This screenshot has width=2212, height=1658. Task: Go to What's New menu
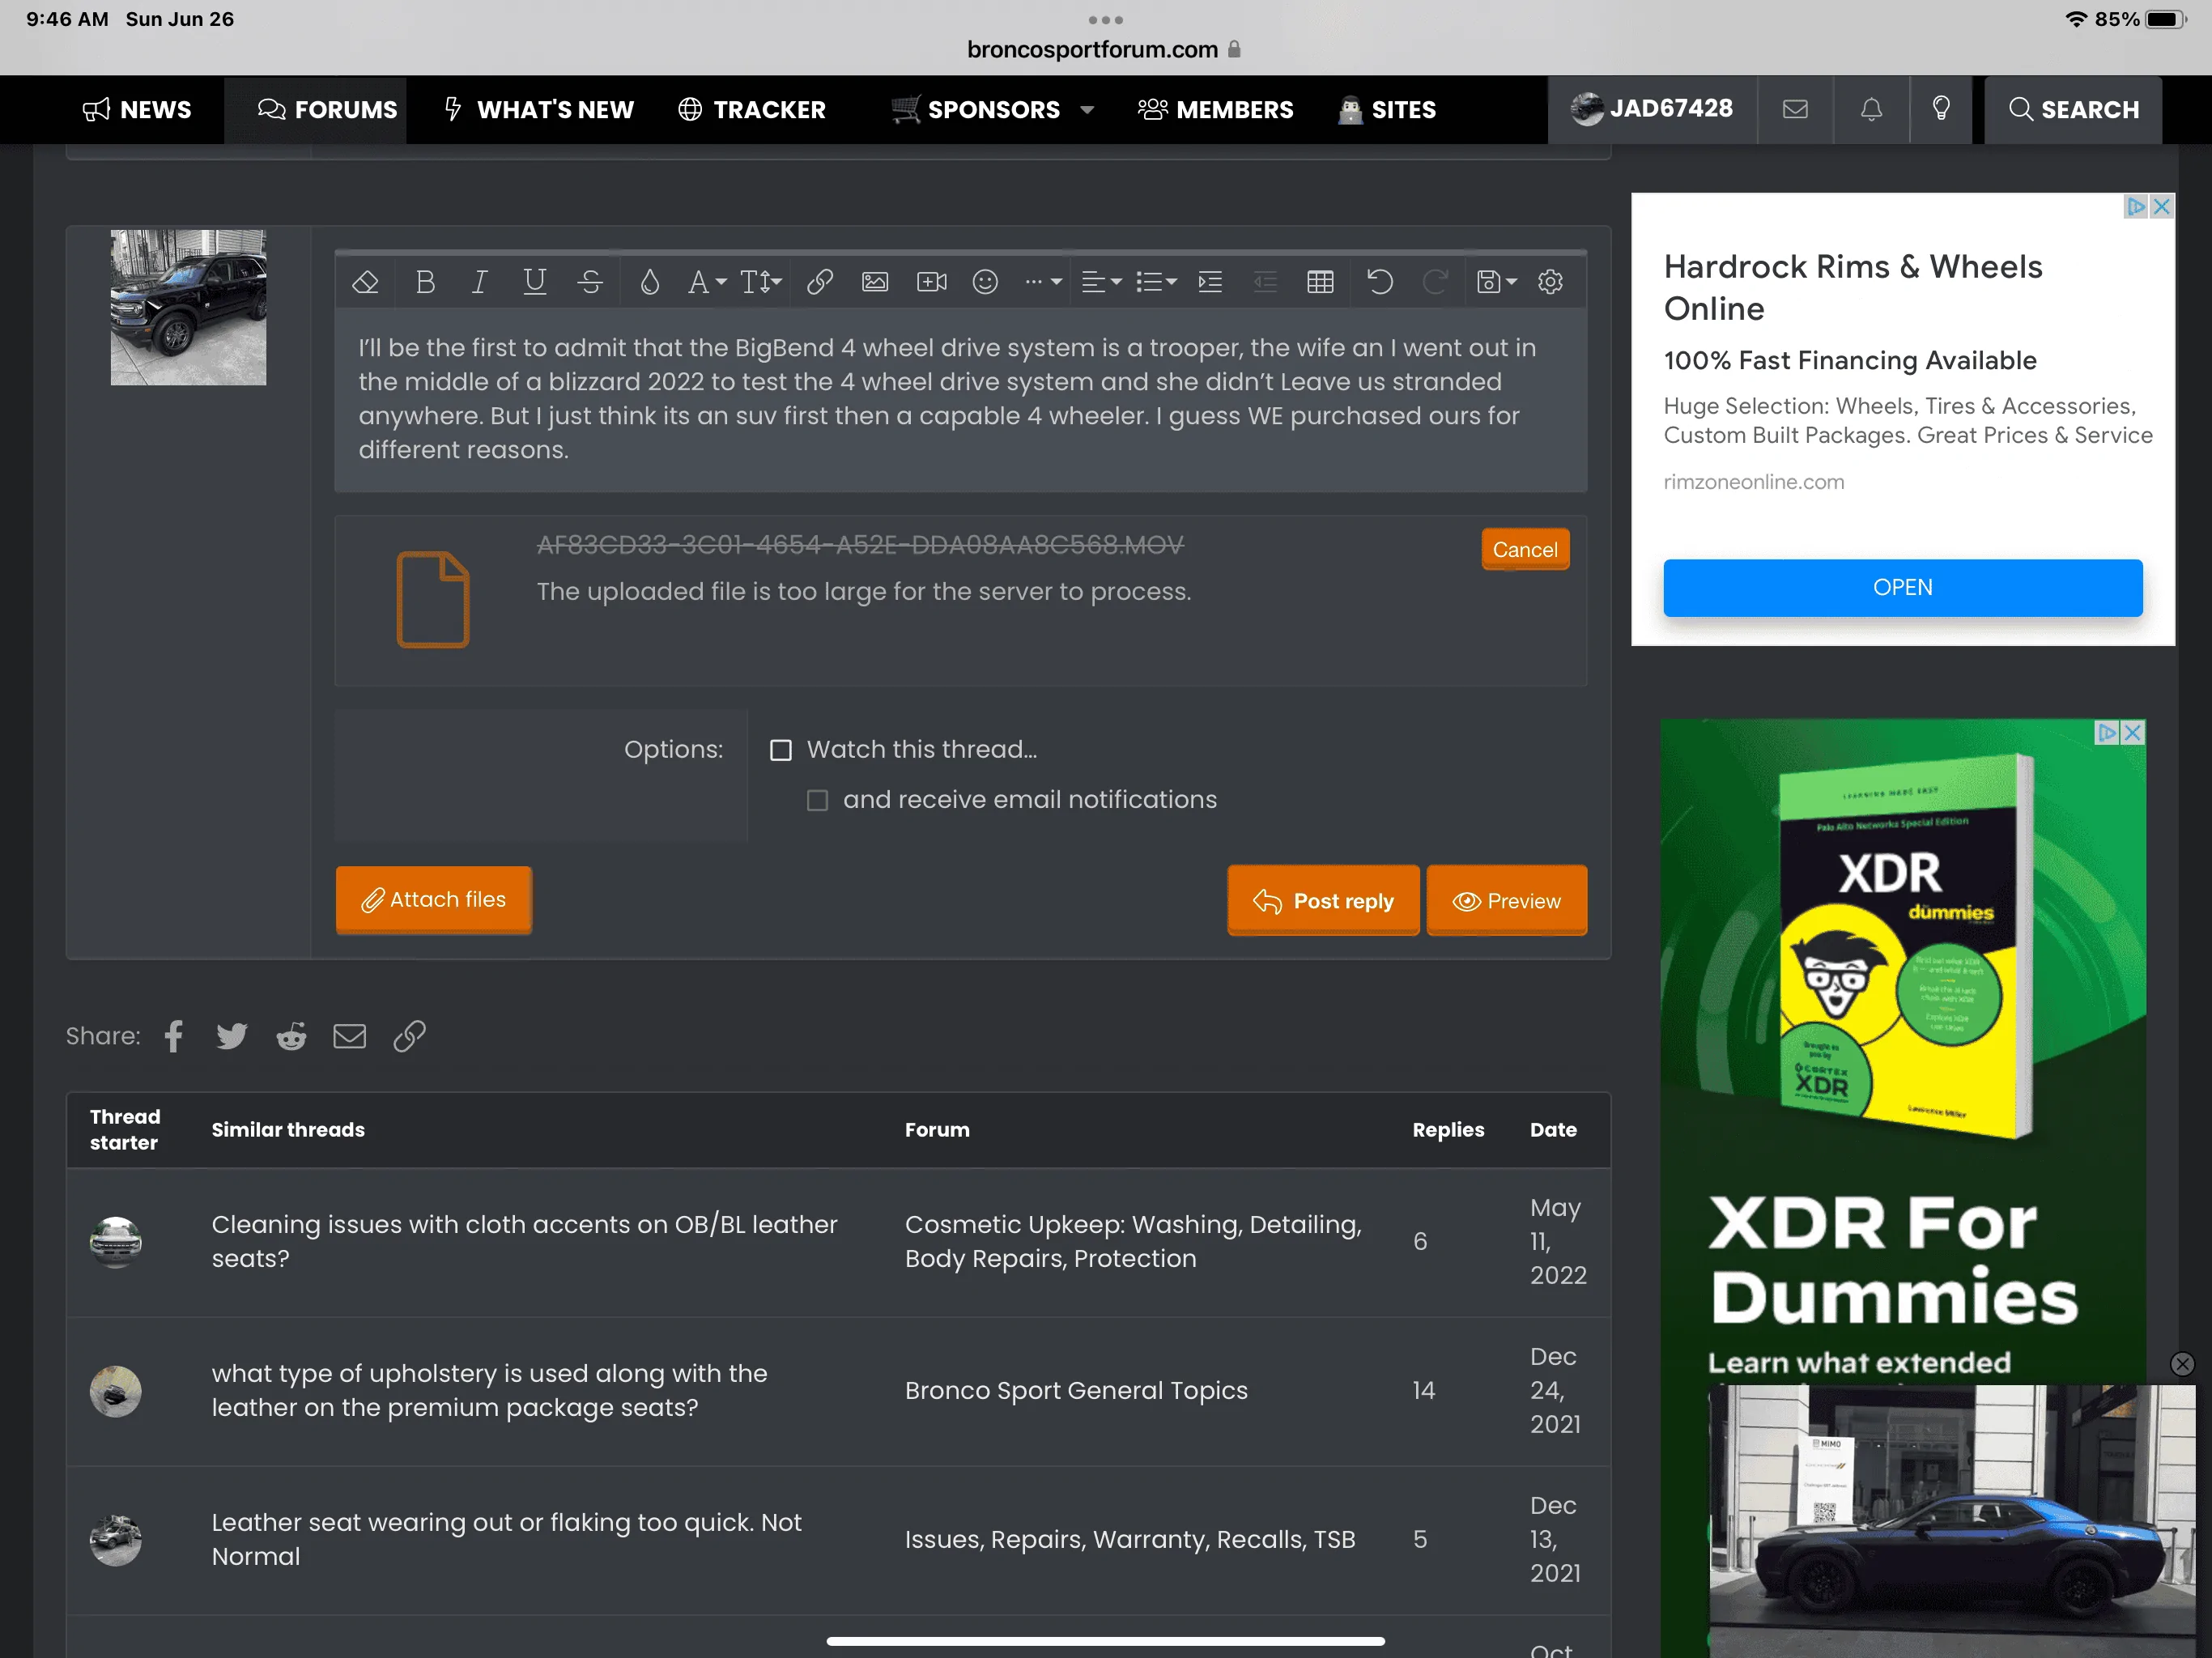pyautogui.click(x=539, y=110)
